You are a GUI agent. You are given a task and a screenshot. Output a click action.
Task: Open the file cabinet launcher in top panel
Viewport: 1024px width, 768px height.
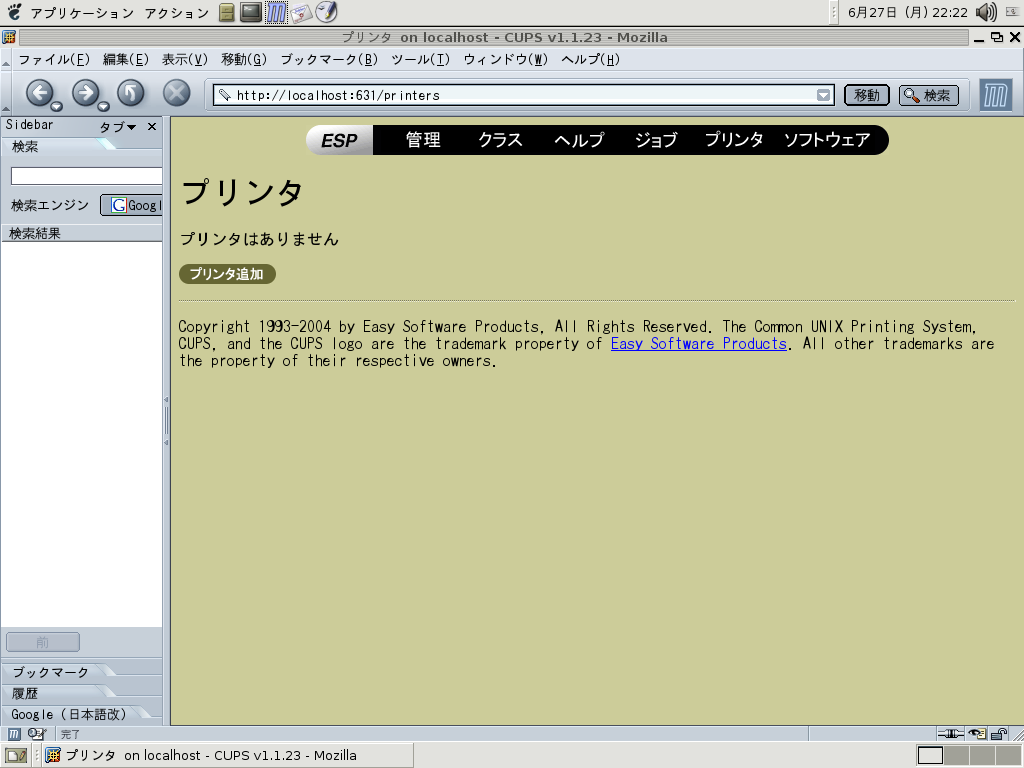click(227, 12)
